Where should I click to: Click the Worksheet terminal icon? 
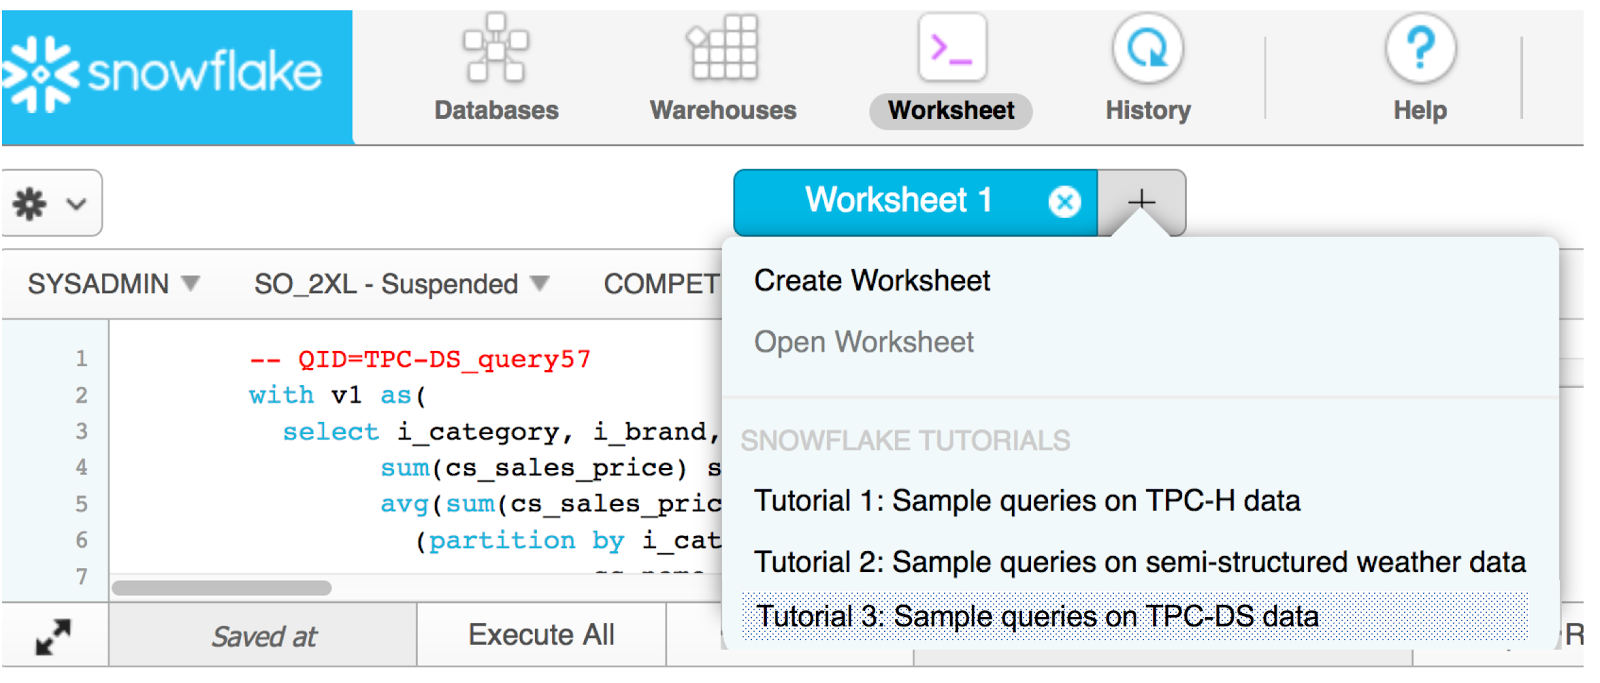click(951, 48)
